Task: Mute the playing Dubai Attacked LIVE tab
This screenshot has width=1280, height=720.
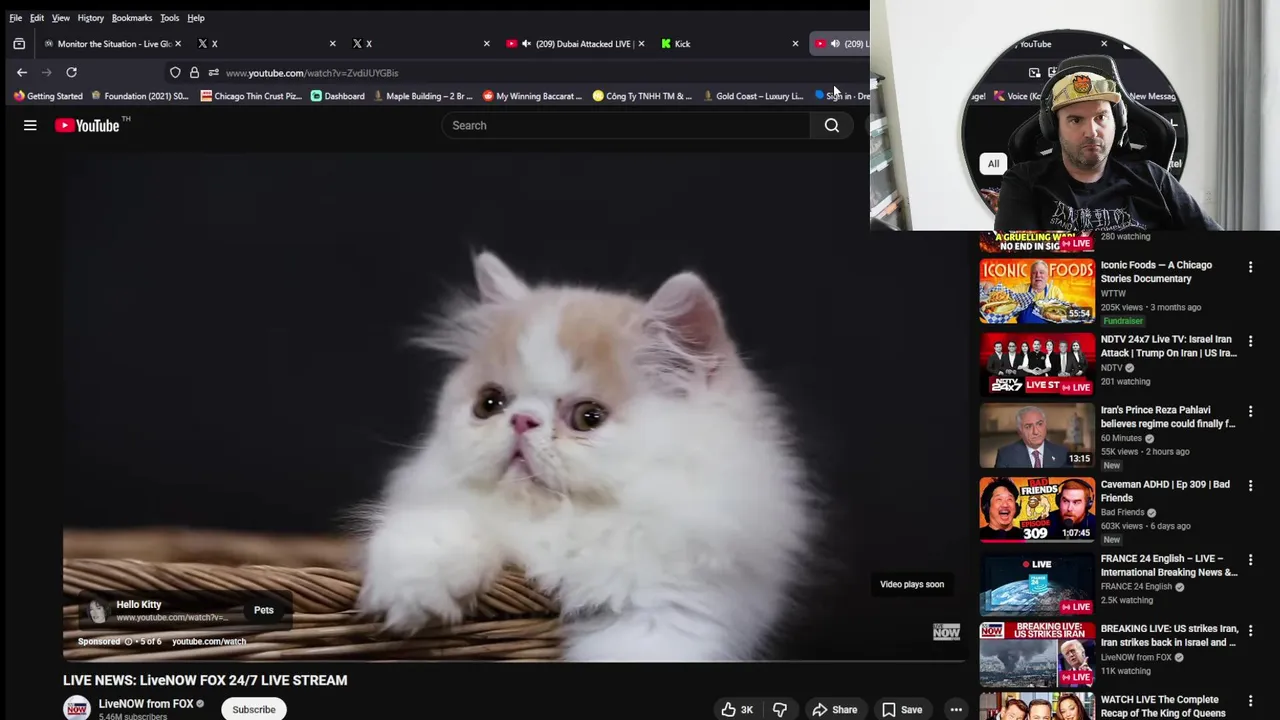Action: (526, 44)
